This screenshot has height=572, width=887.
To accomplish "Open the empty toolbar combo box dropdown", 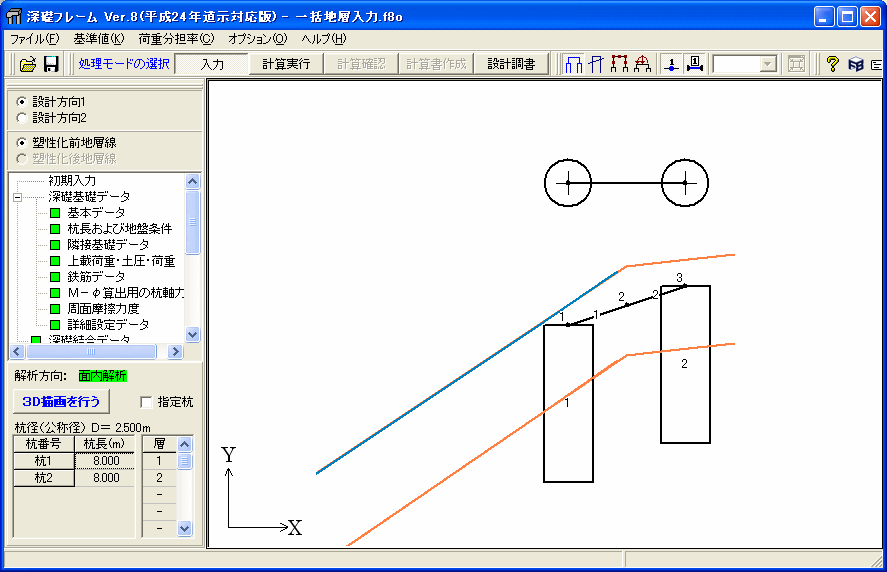I will (767, 64).
